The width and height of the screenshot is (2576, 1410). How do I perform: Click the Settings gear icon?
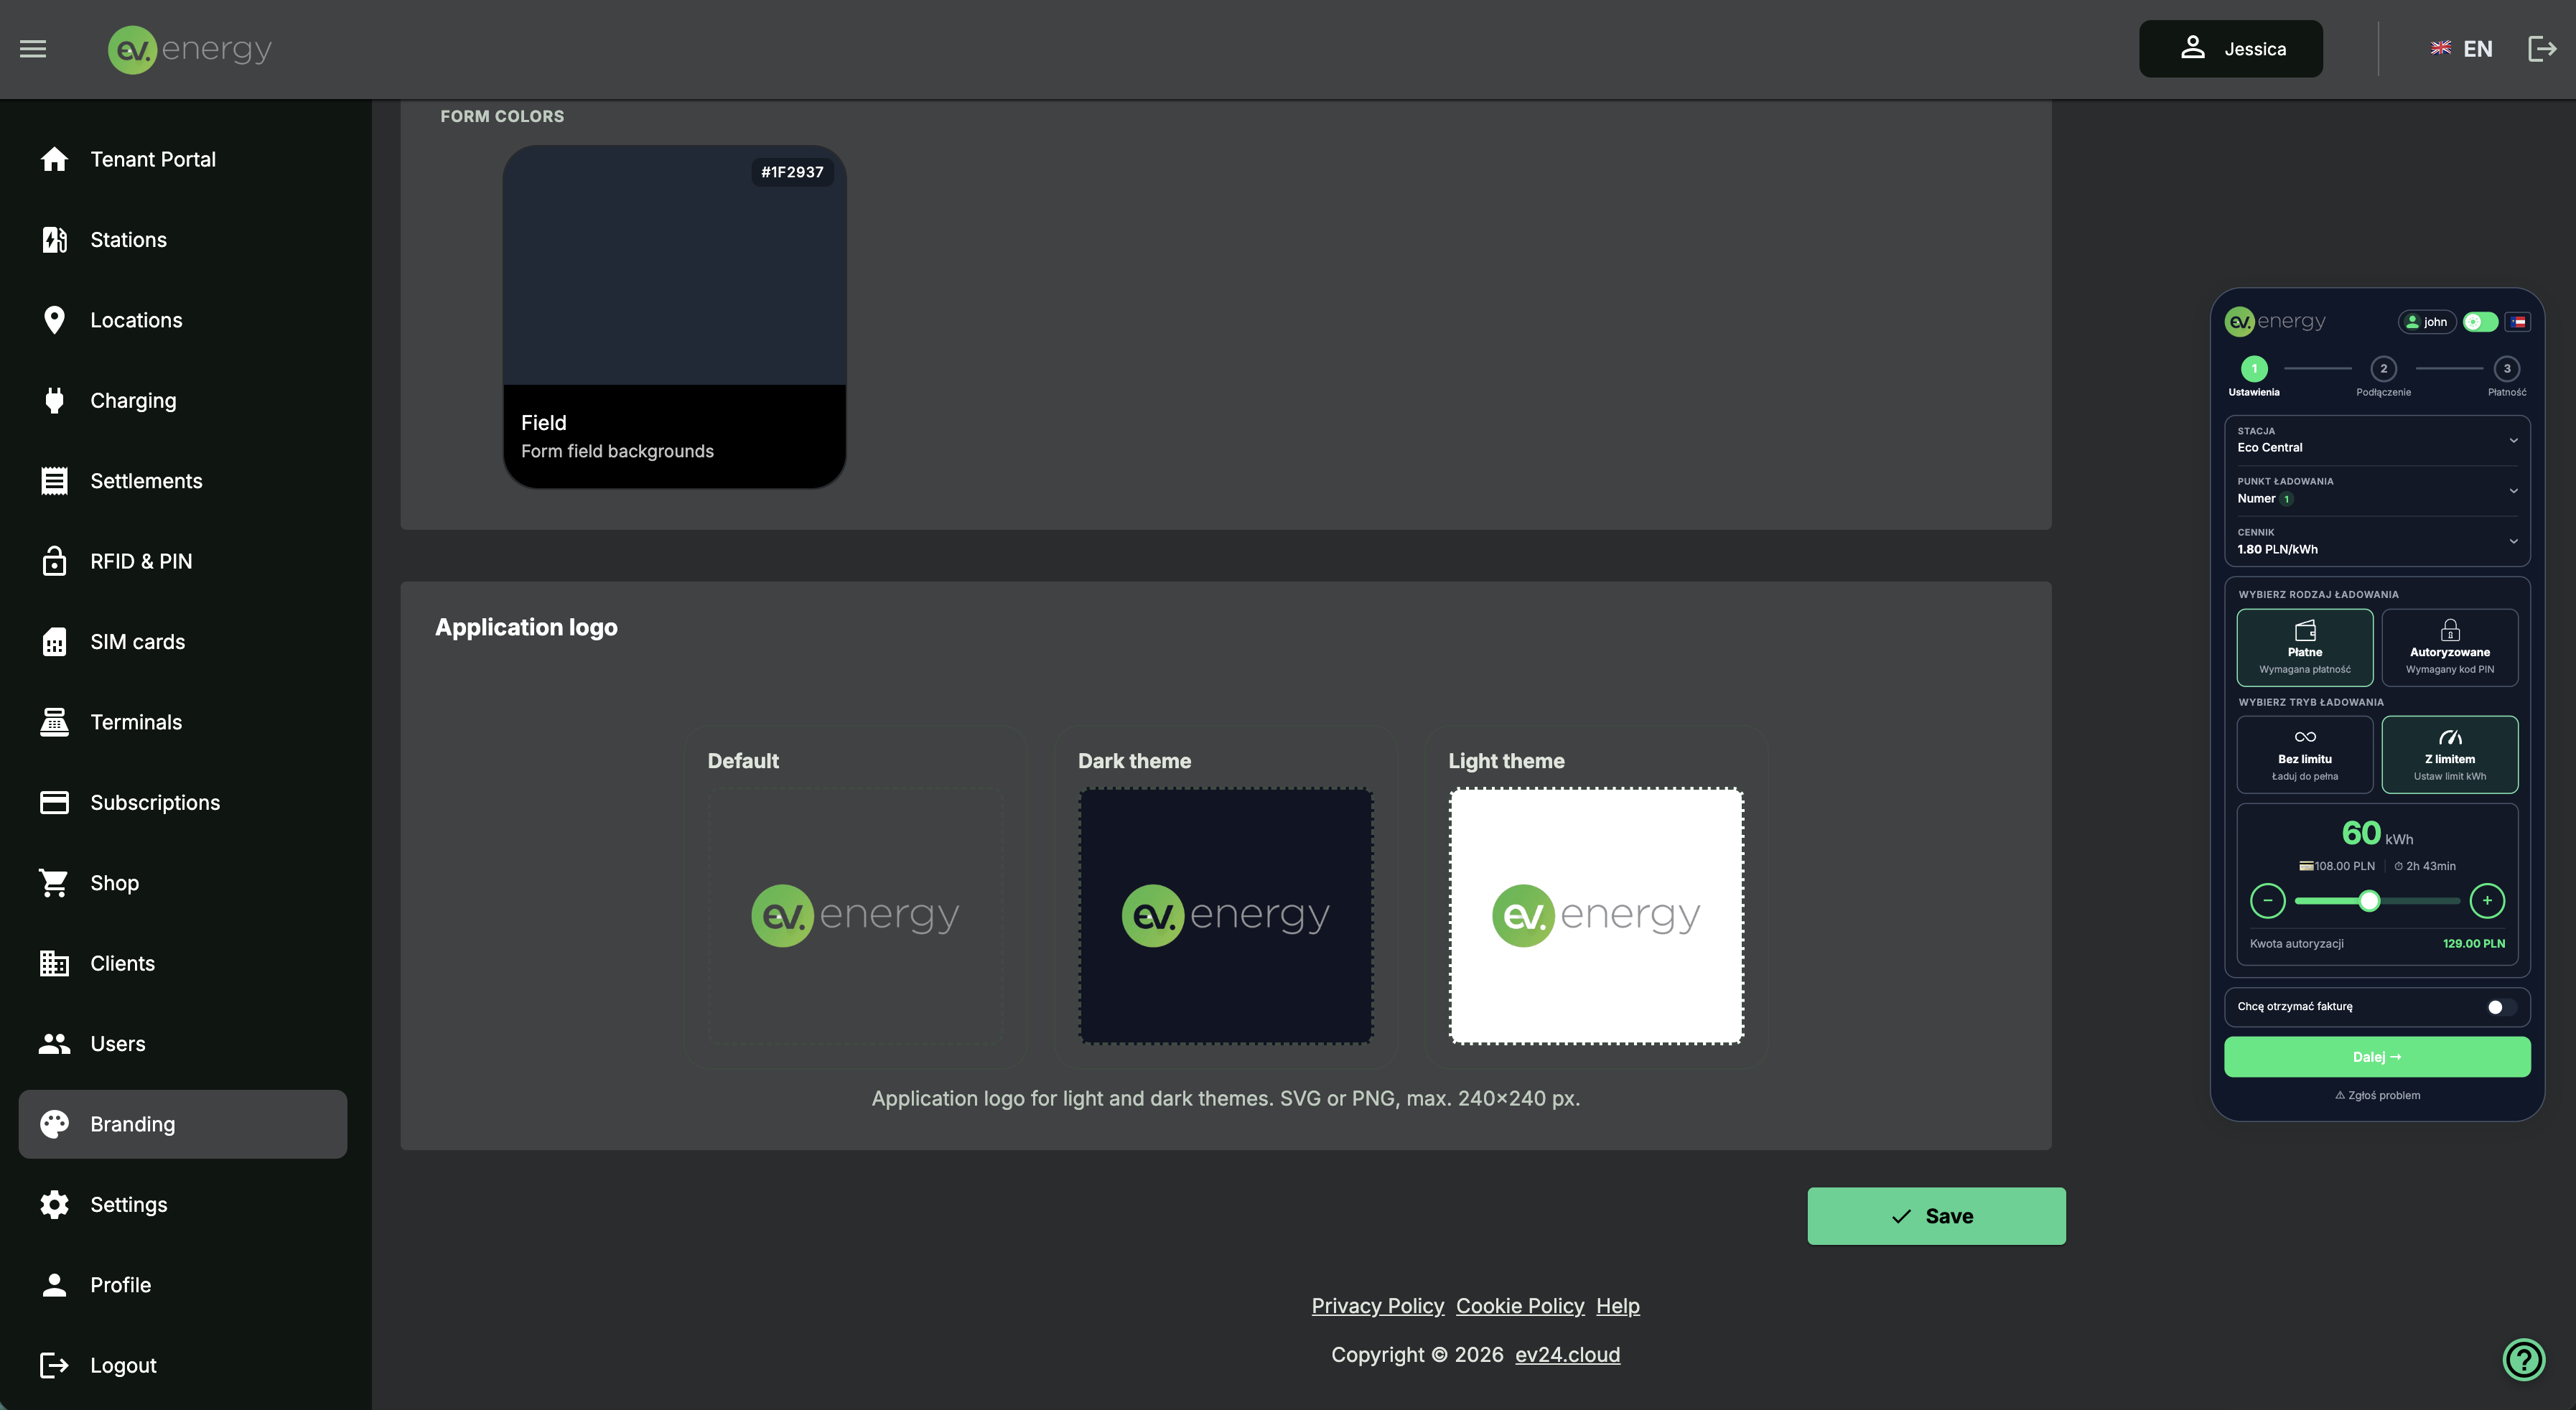click(x=54, y=1205)
